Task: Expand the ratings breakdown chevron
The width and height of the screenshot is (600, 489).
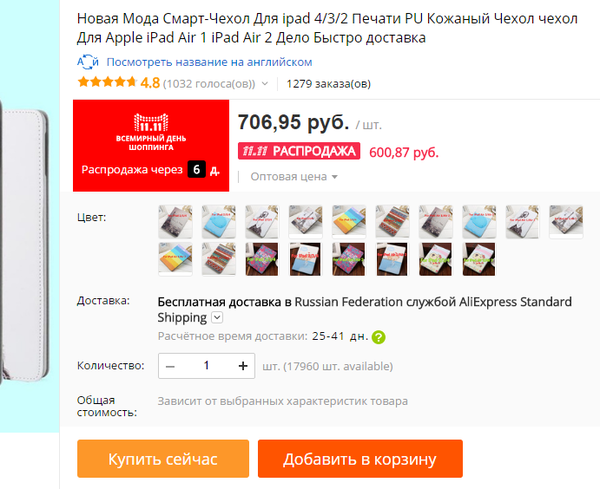Action: [265, 83]
